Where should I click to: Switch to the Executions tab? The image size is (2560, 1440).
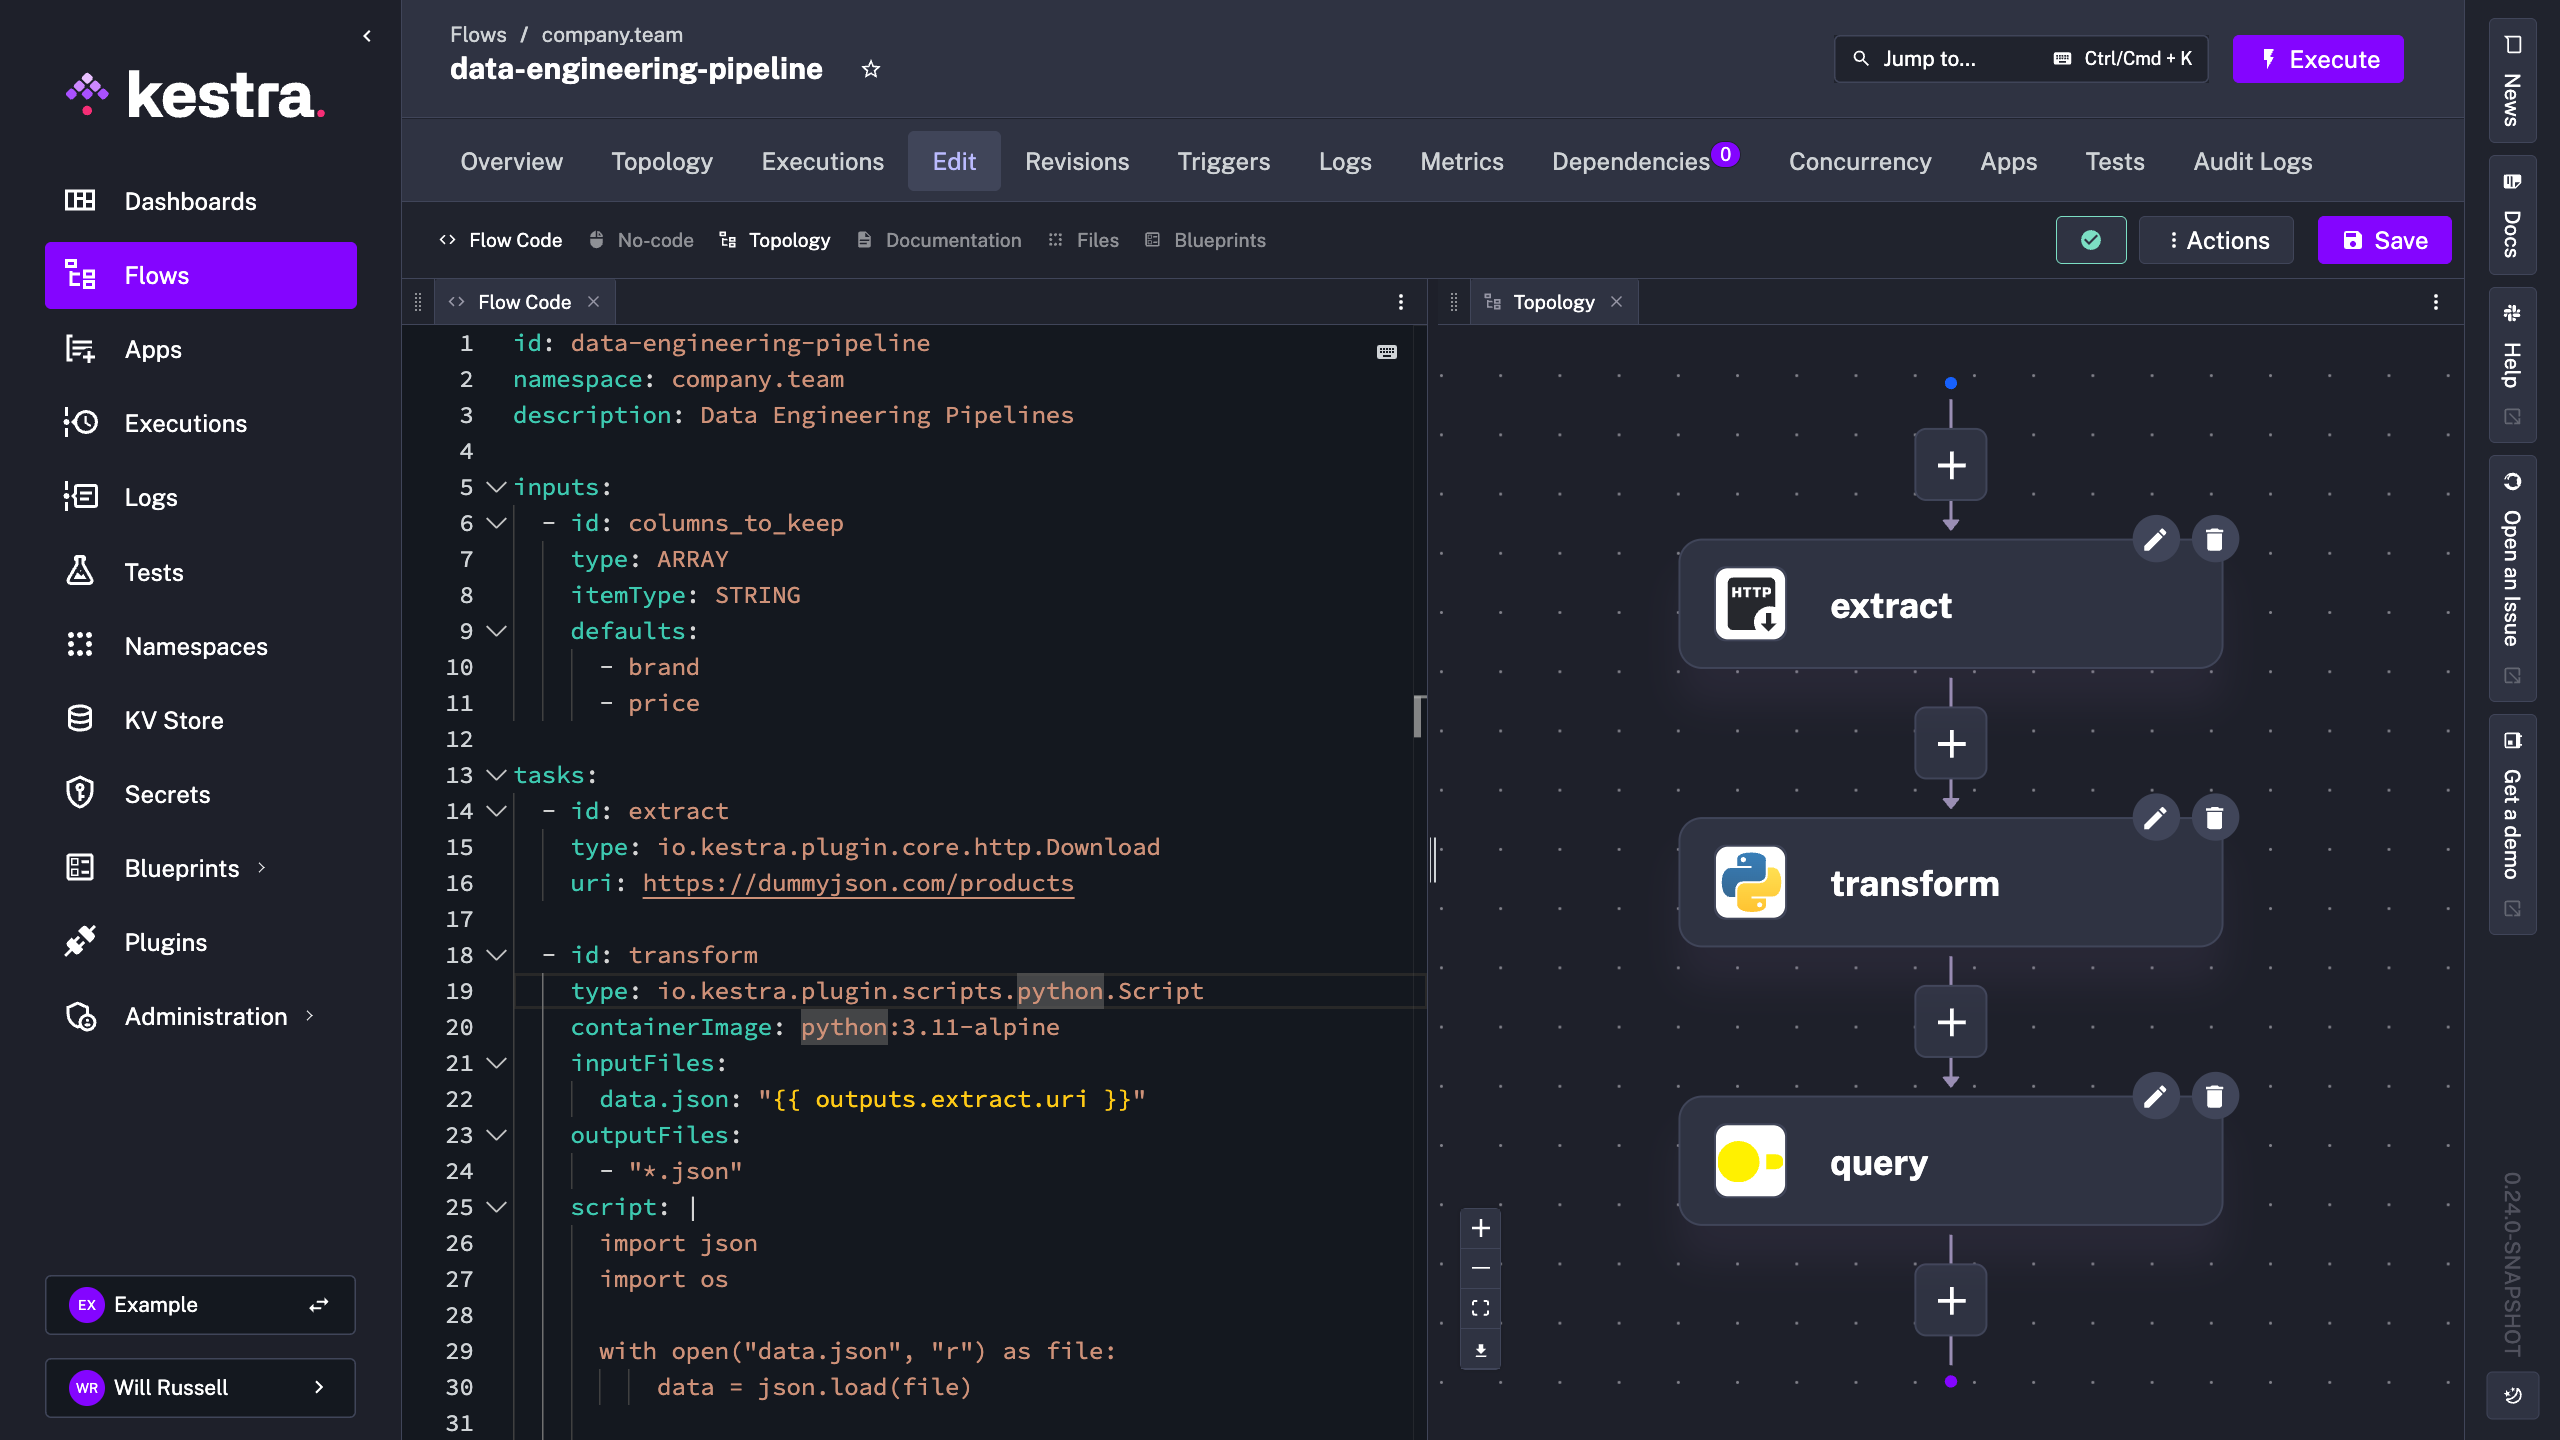pyautogui.click(x=822, y=161)
